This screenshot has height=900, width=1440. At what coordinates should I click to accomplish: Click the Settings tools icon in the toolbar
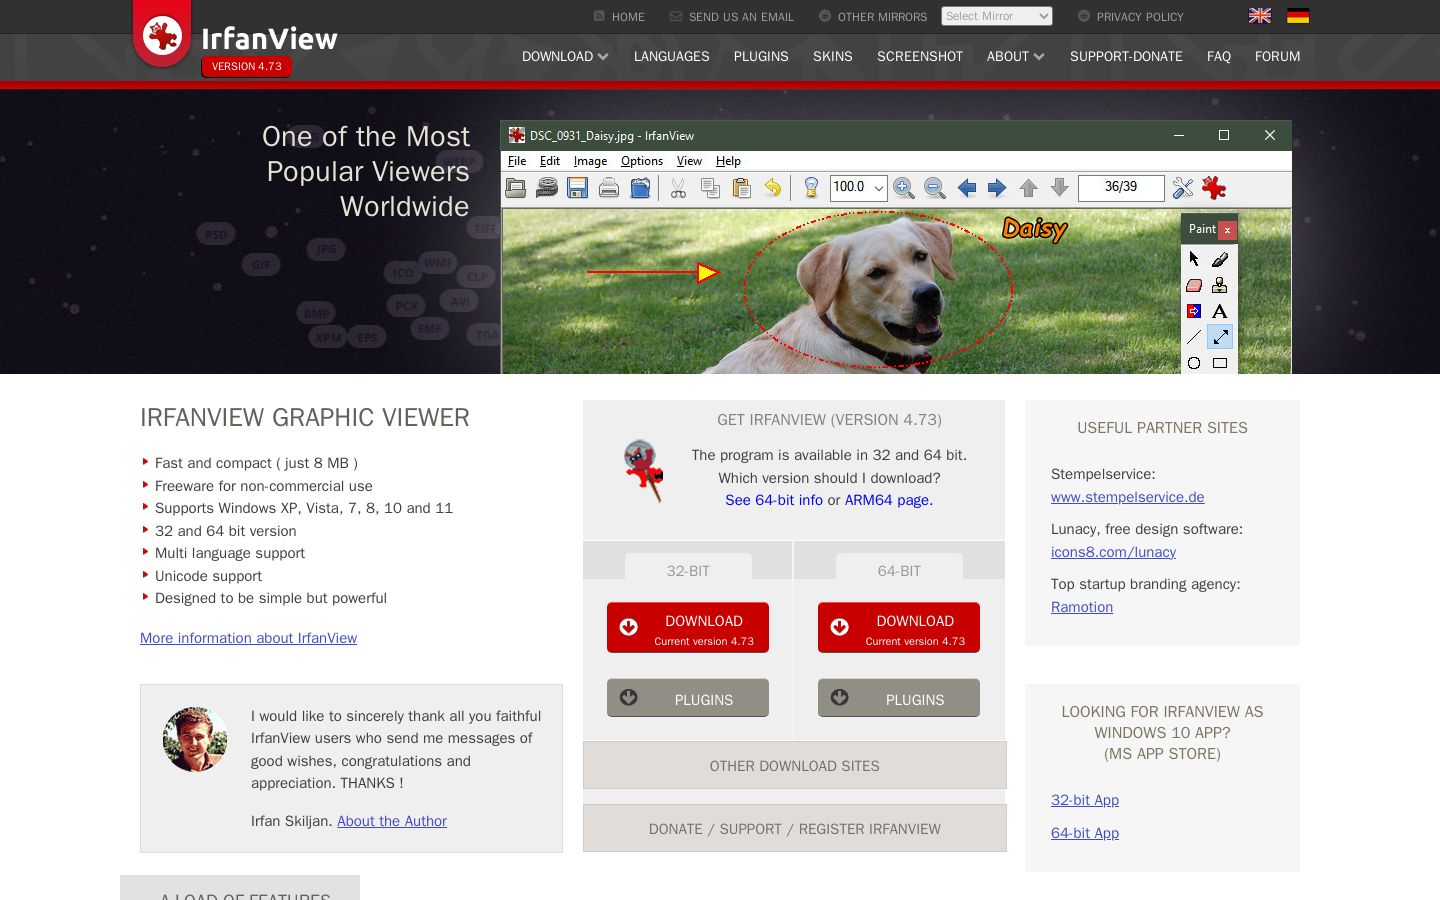pos(1183,188)
